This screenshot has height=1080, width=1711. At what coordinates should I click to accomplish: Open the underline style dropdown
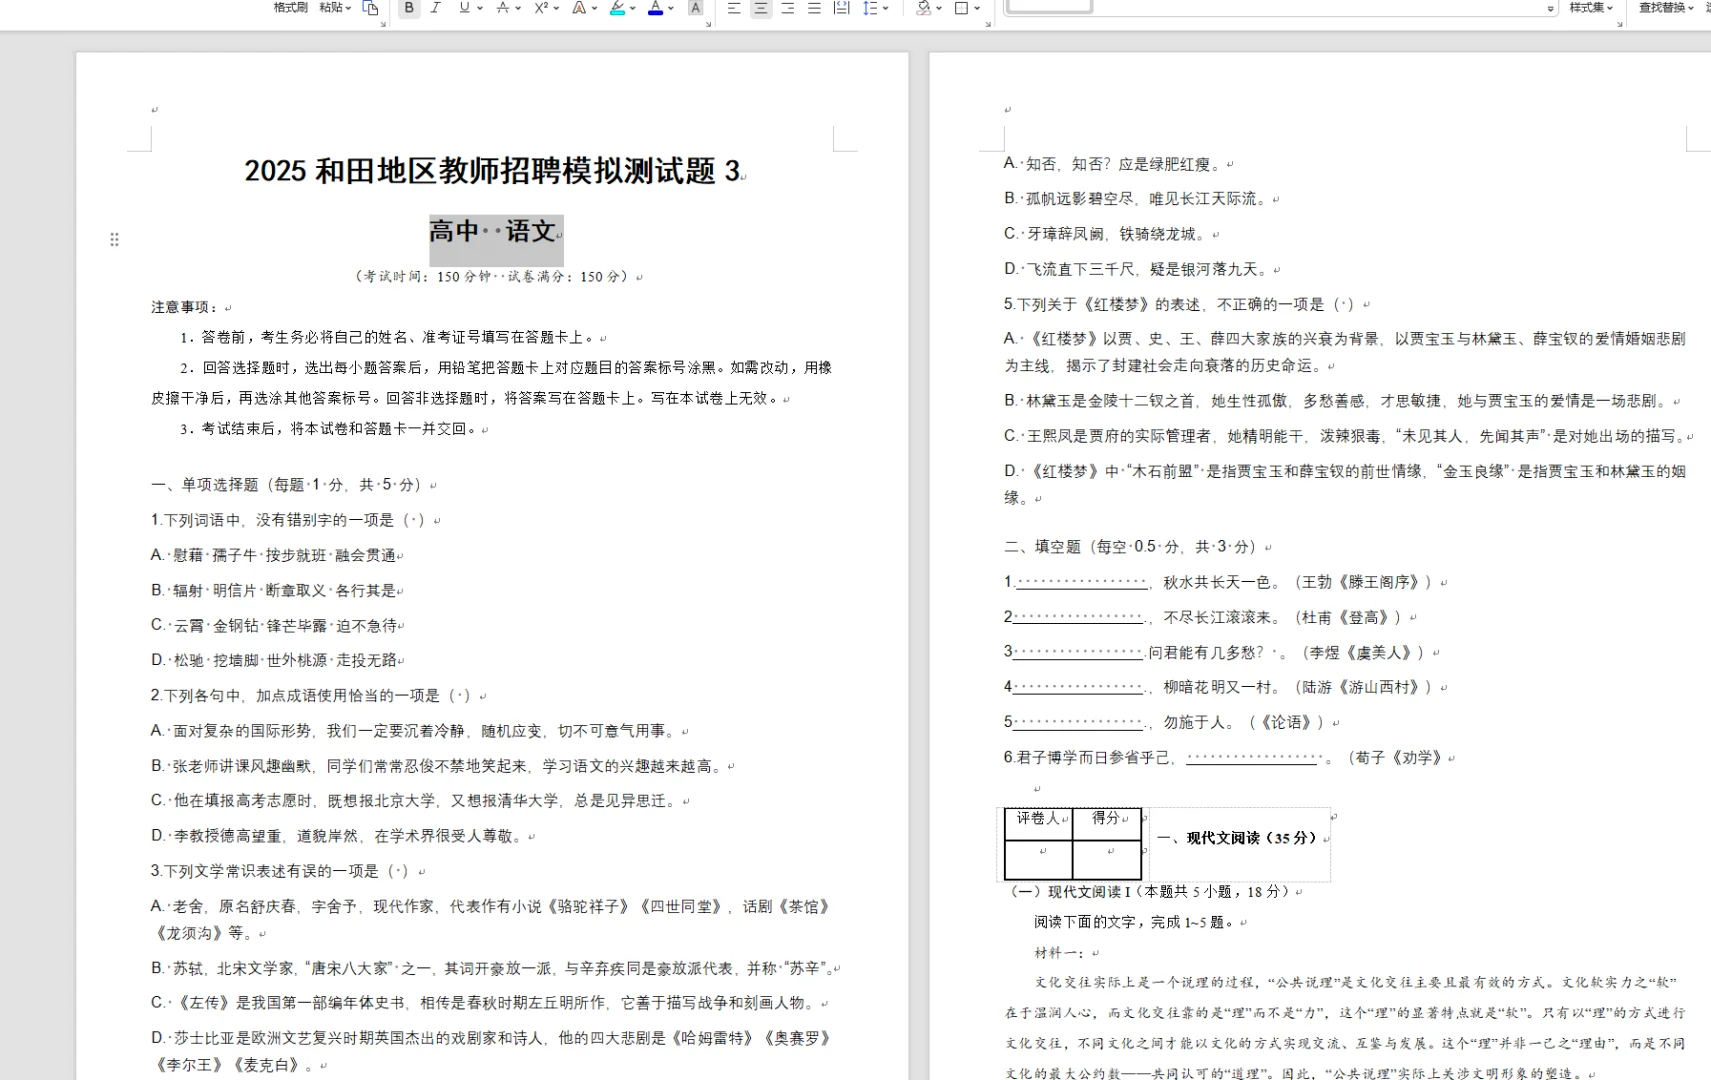pyautogui.click(x=478, y=8)
